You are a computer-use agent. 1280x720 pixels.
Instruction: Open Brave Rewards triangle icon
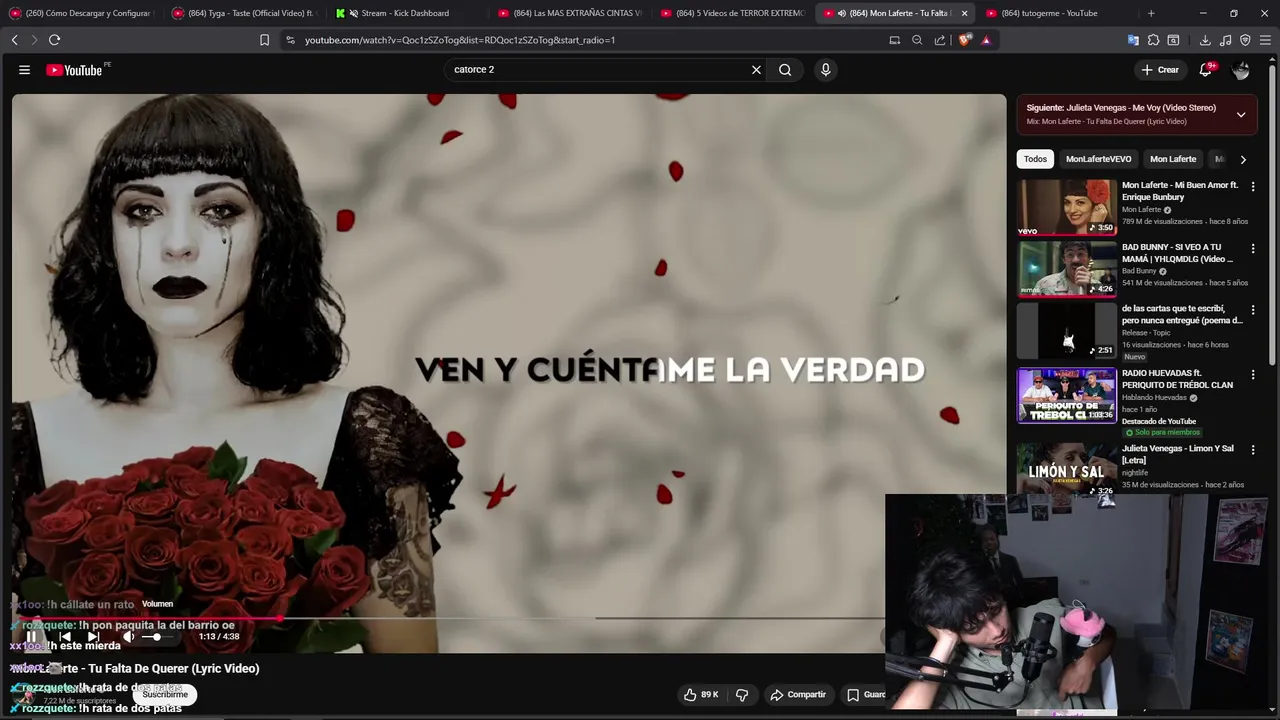(x=986, y=40)
